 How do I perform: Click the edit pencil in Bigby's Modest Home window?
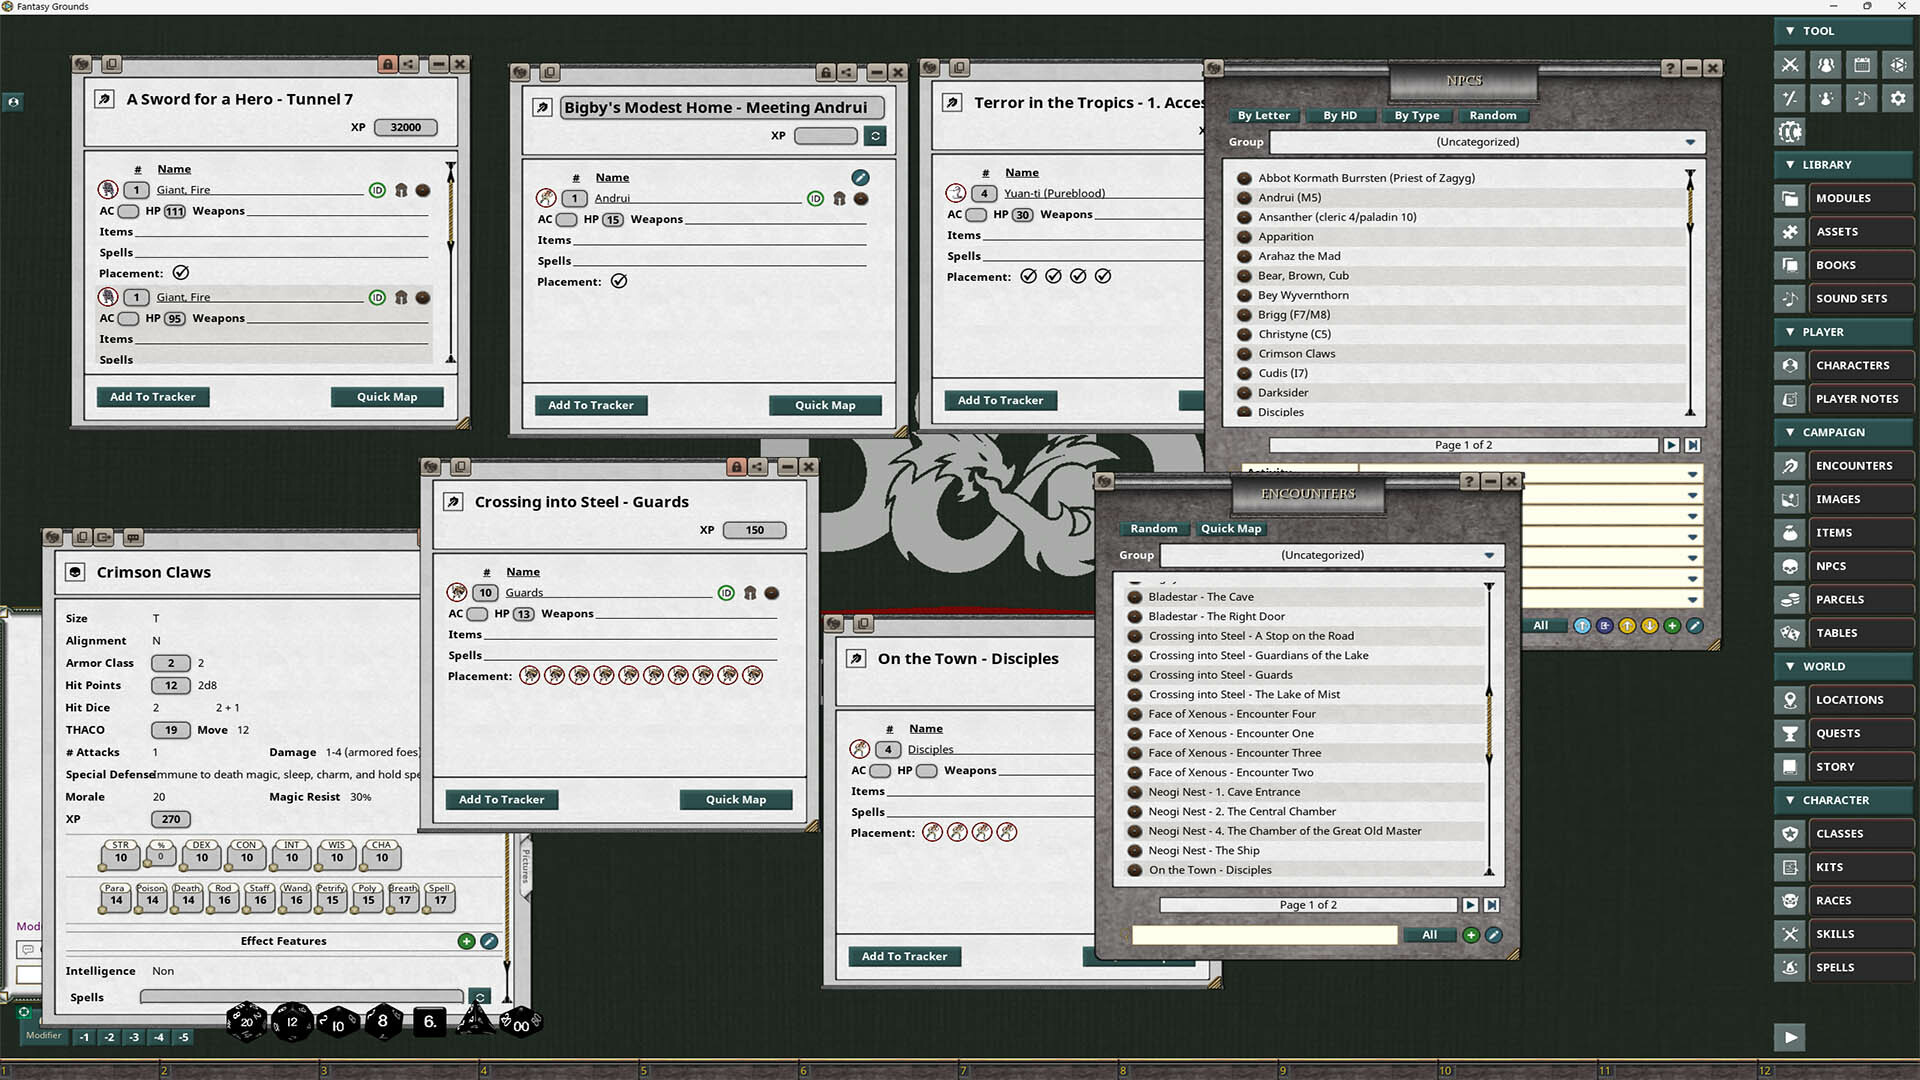(x=860, y=177)
